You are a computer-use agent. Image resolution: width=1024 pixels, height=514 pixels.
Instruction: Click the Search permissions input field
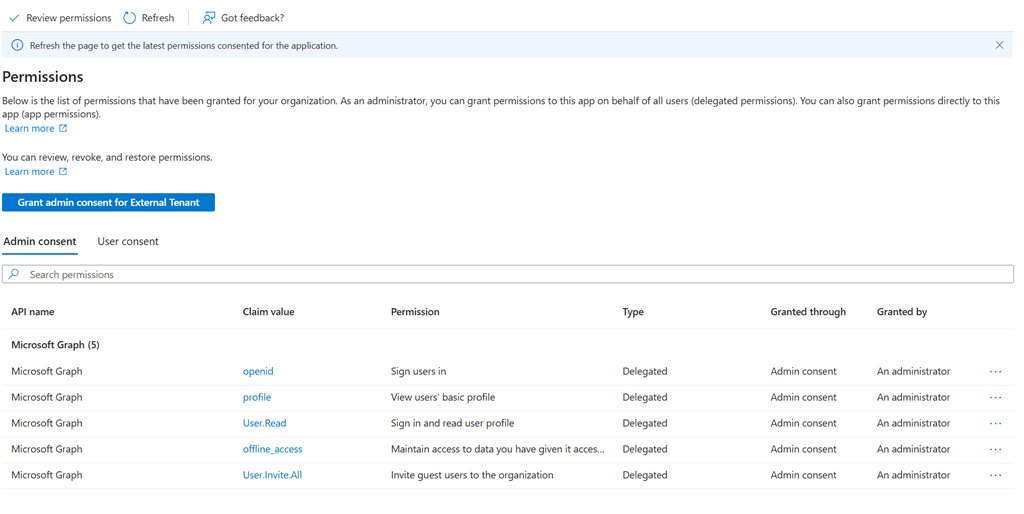tap(500, 274)
